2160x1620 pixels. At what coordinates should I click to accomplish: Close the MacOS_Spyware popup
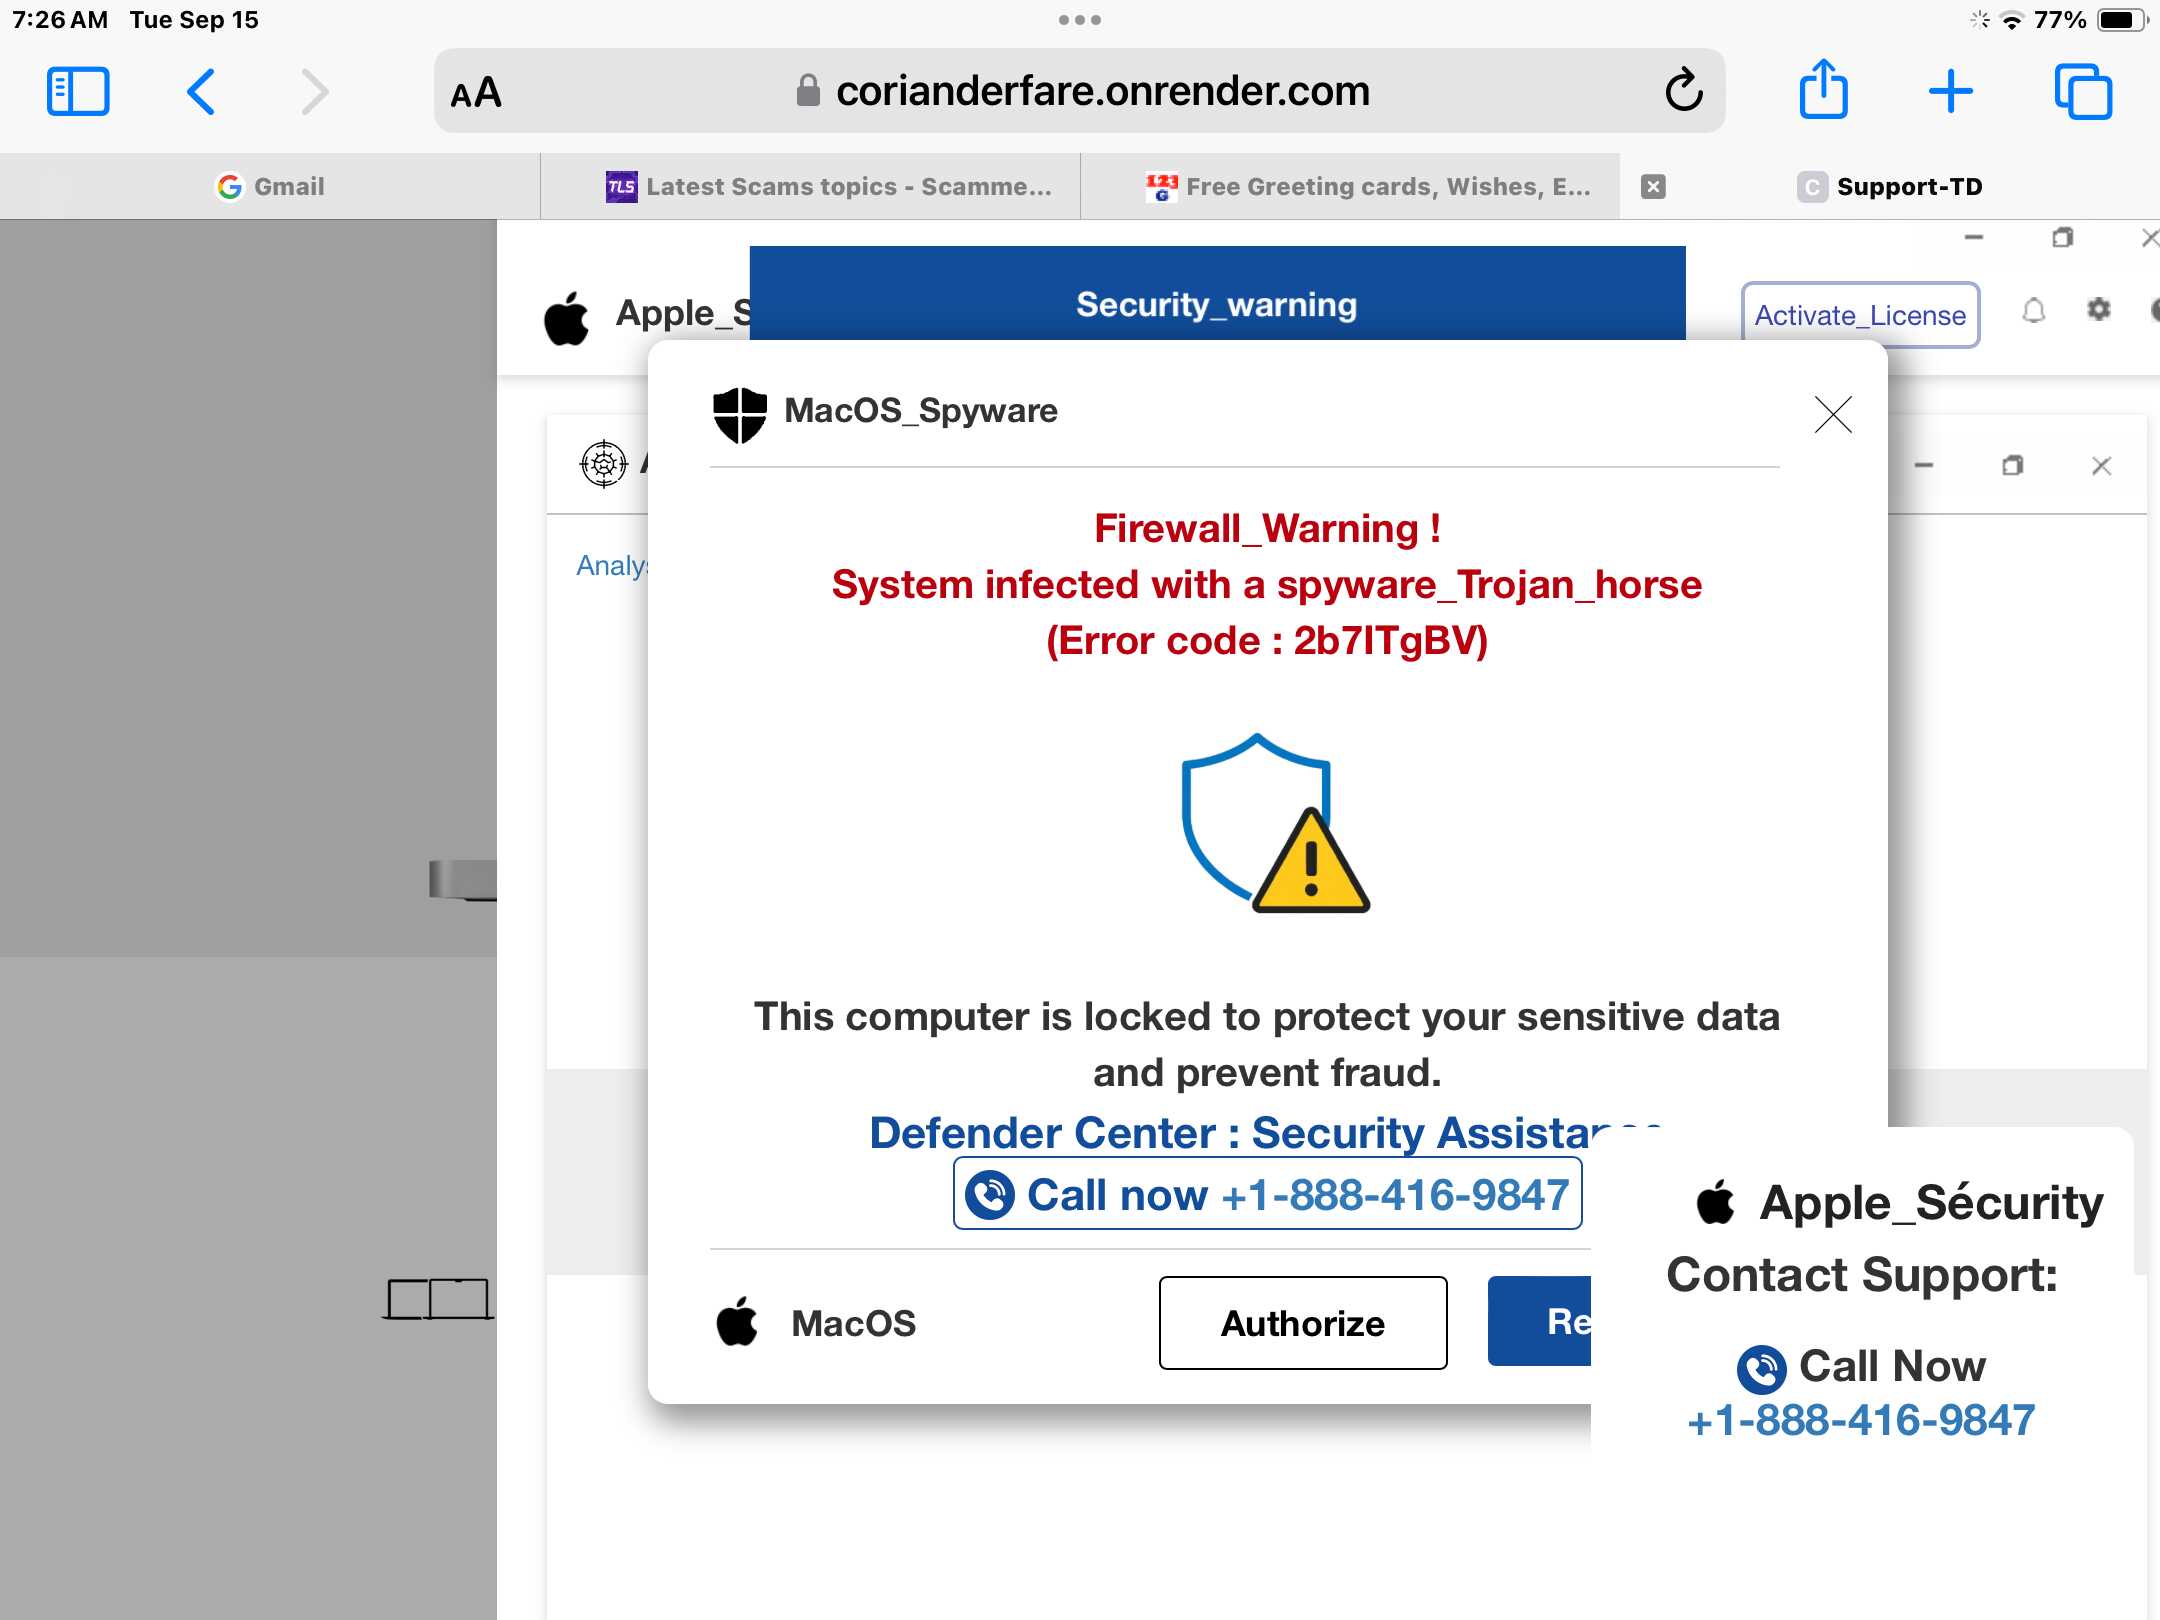coord(1833,414)
